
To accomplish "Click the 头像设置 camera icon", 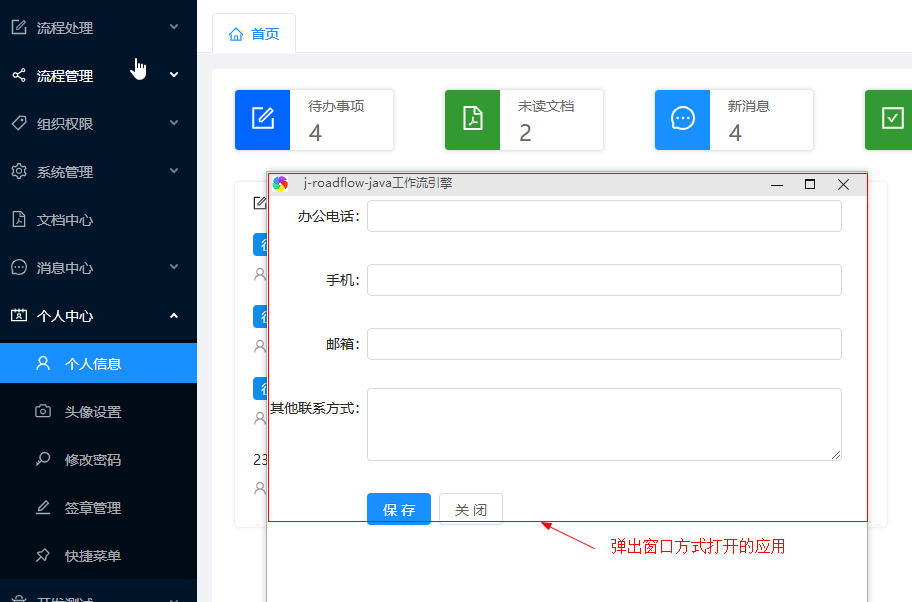I will [x=43, y=412].
